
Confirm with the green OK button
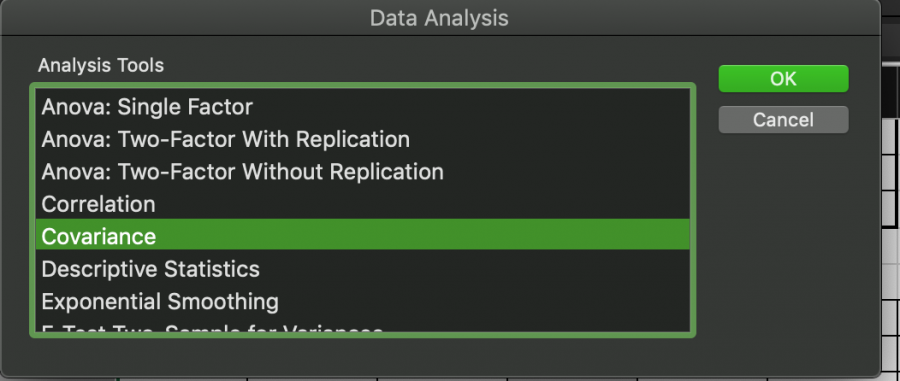click(783, 79)
